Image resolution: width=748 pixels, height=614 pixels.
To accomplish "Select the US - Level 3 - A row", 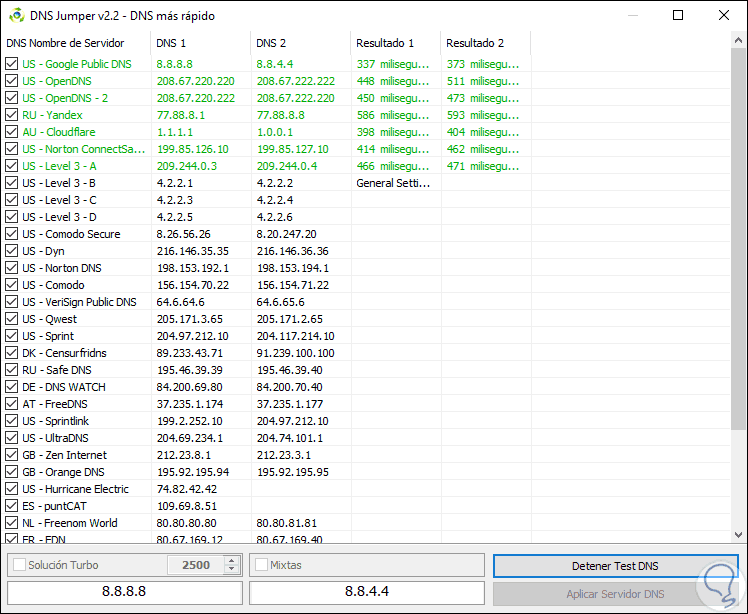I will [59, 166].
